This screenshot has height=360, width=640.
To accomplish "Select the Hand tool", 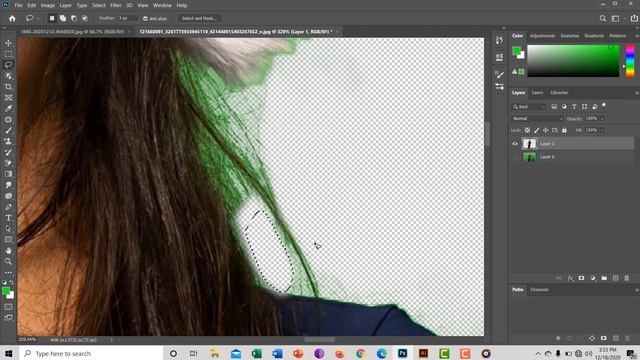I will 8,251.
